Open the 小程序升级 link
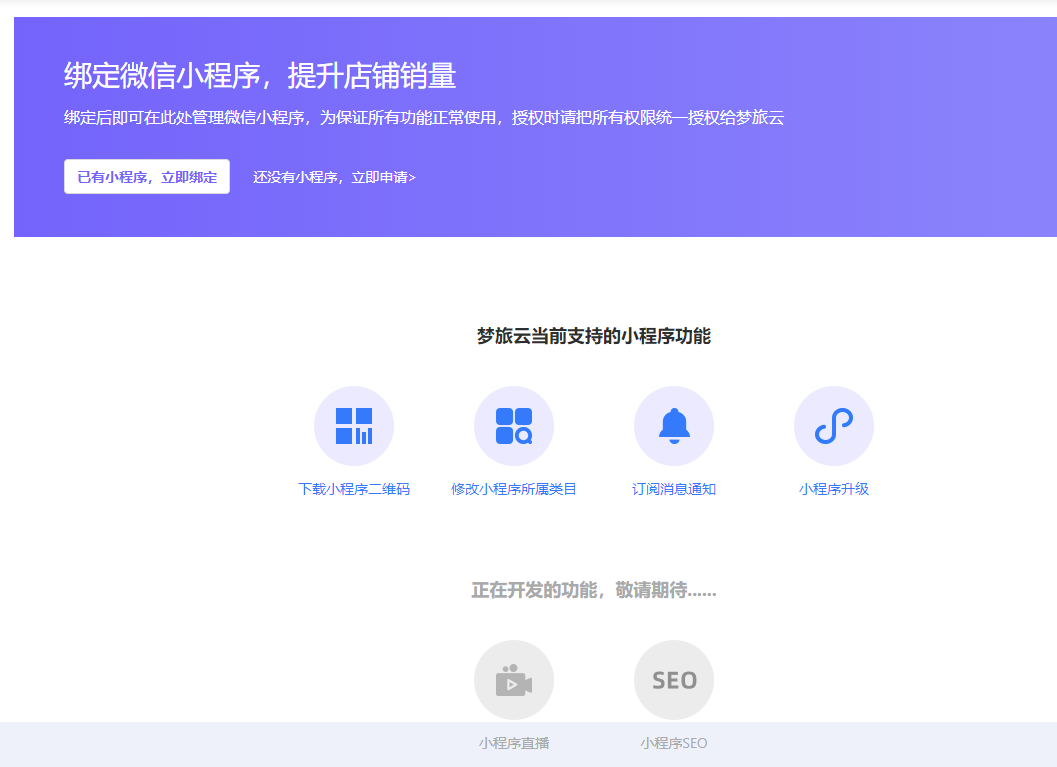 (x=834, y=489)
